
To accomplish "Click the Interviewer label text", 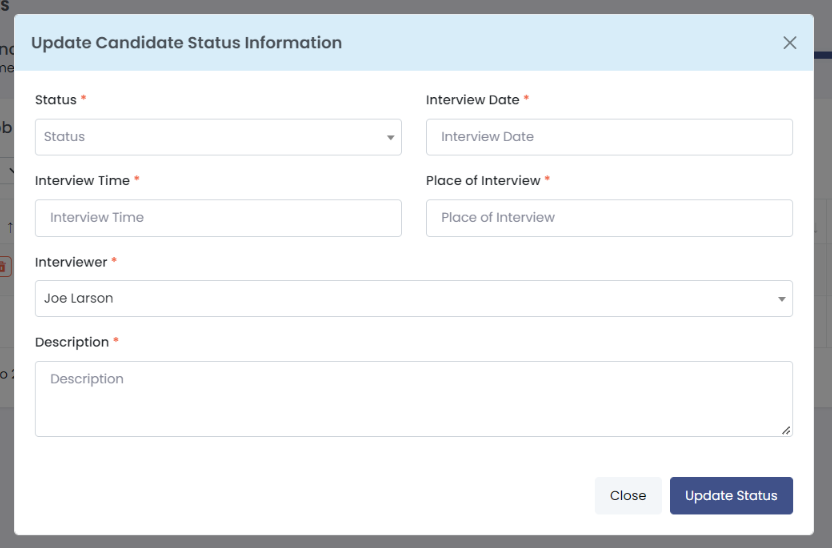I will click(x=71, y=262).
